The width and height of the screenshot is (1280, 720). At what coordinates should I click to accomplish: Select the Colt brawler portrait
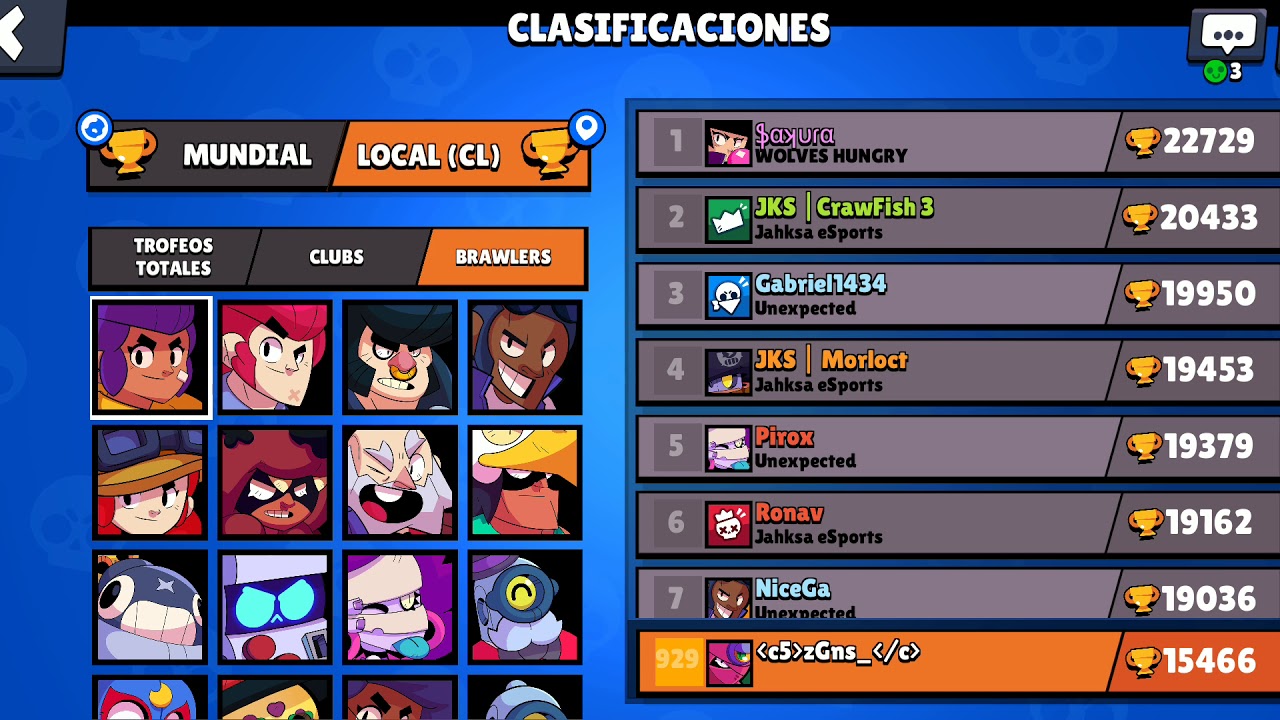tap(275, 357)
